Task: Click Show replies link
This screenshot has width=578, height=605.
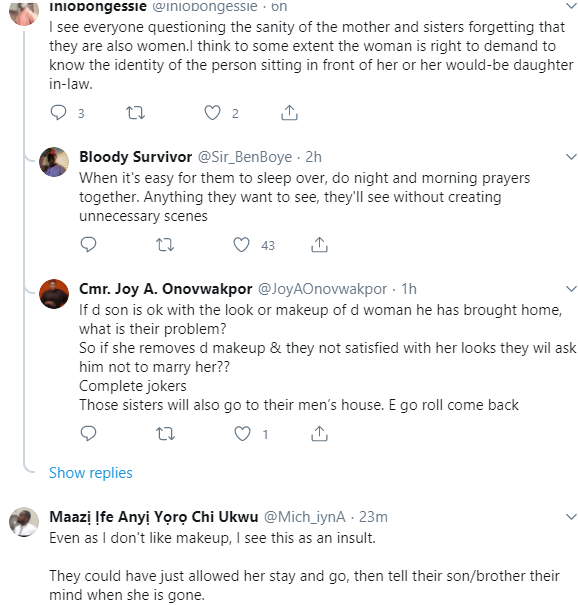Action: tap(91, 473)
